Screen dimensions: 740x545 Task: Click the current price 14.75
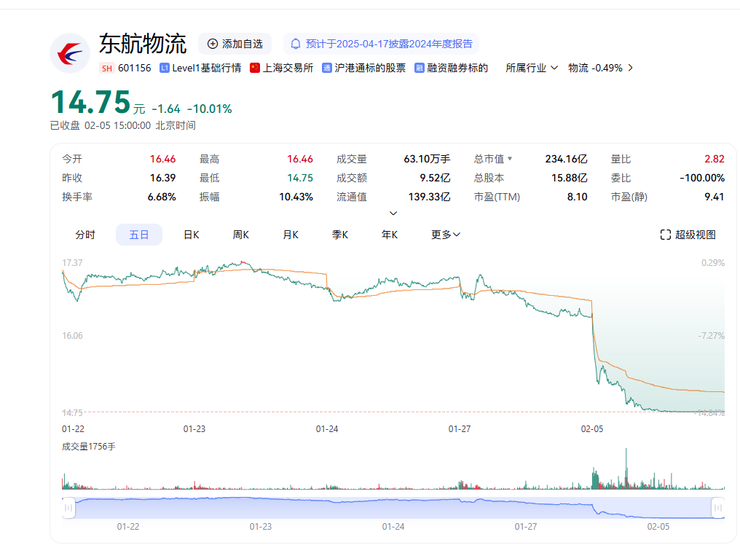(91, 102)
